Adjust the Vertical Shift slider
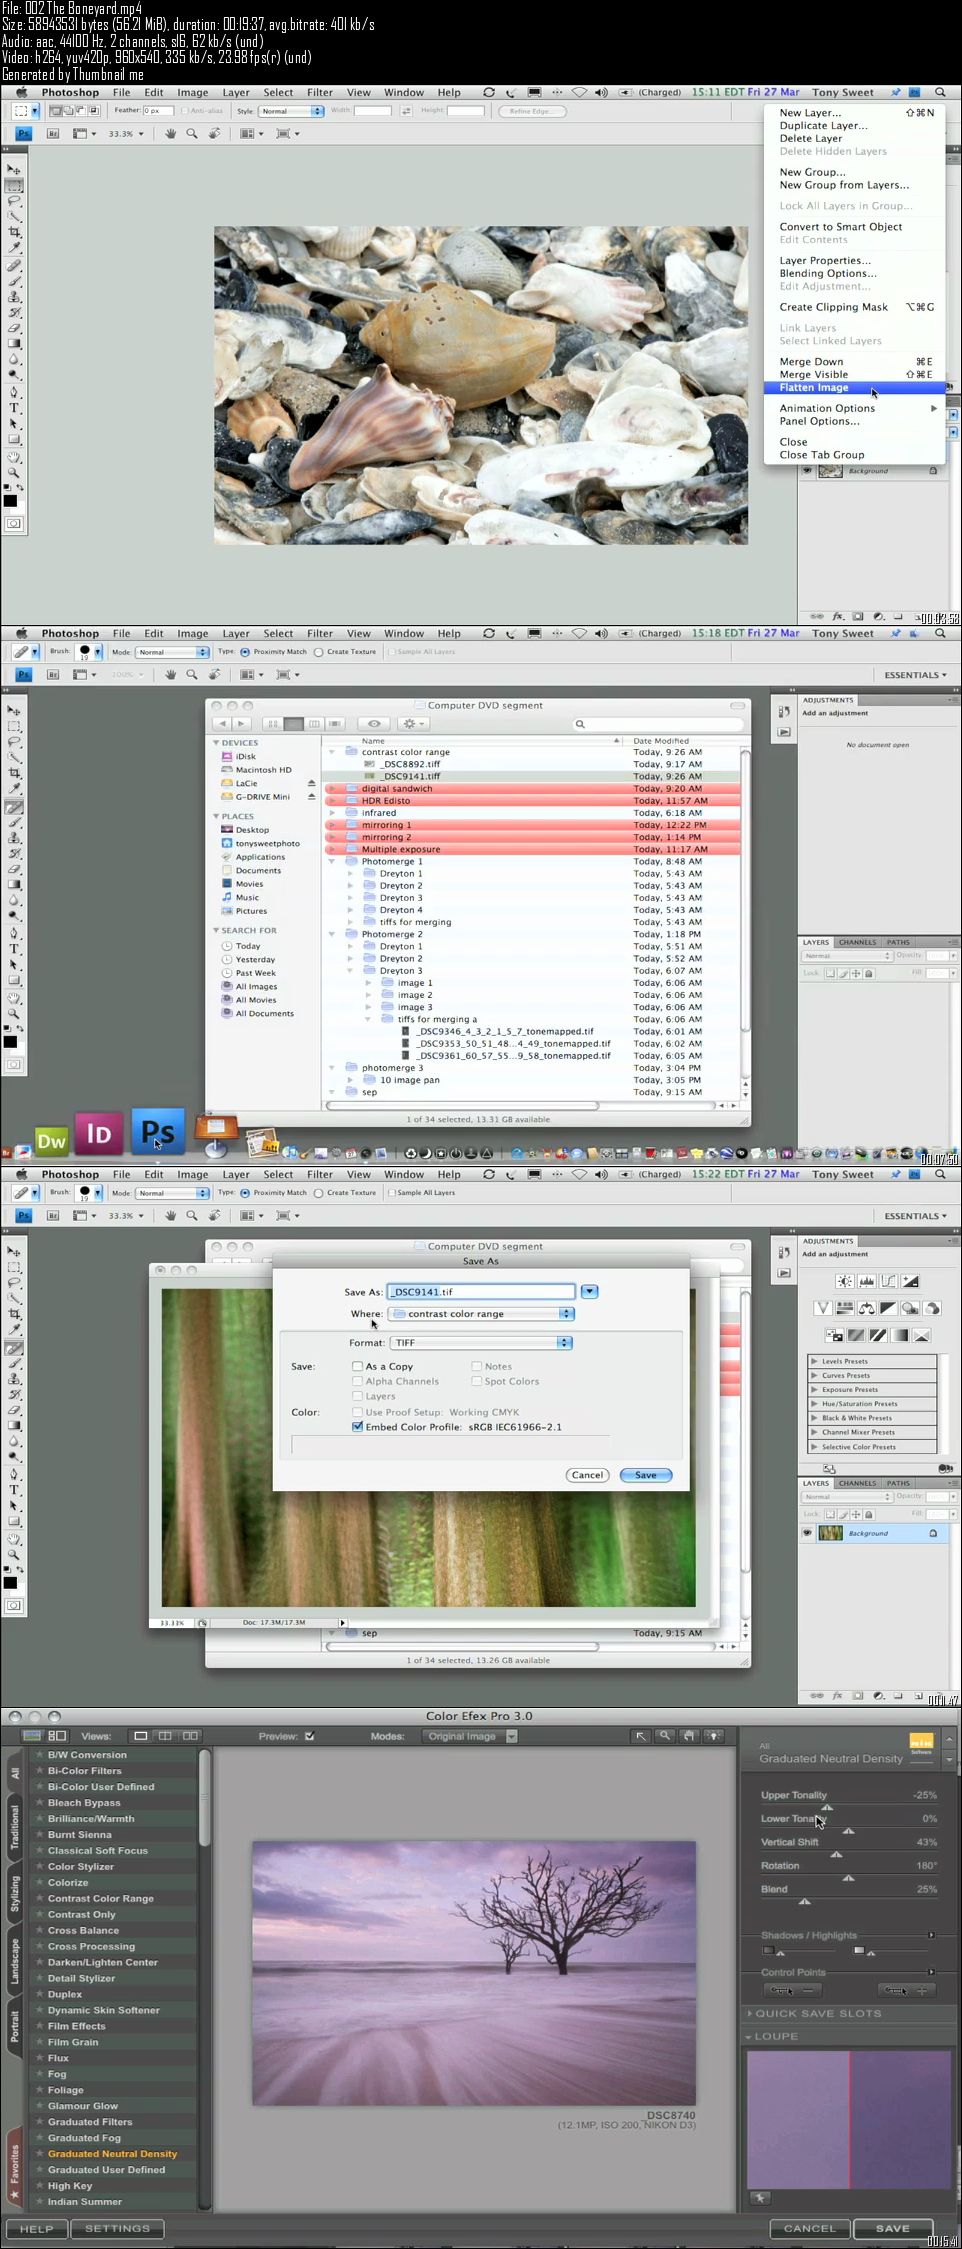The width and height of the screenshot is (962, 2249). coord(836,1855)
